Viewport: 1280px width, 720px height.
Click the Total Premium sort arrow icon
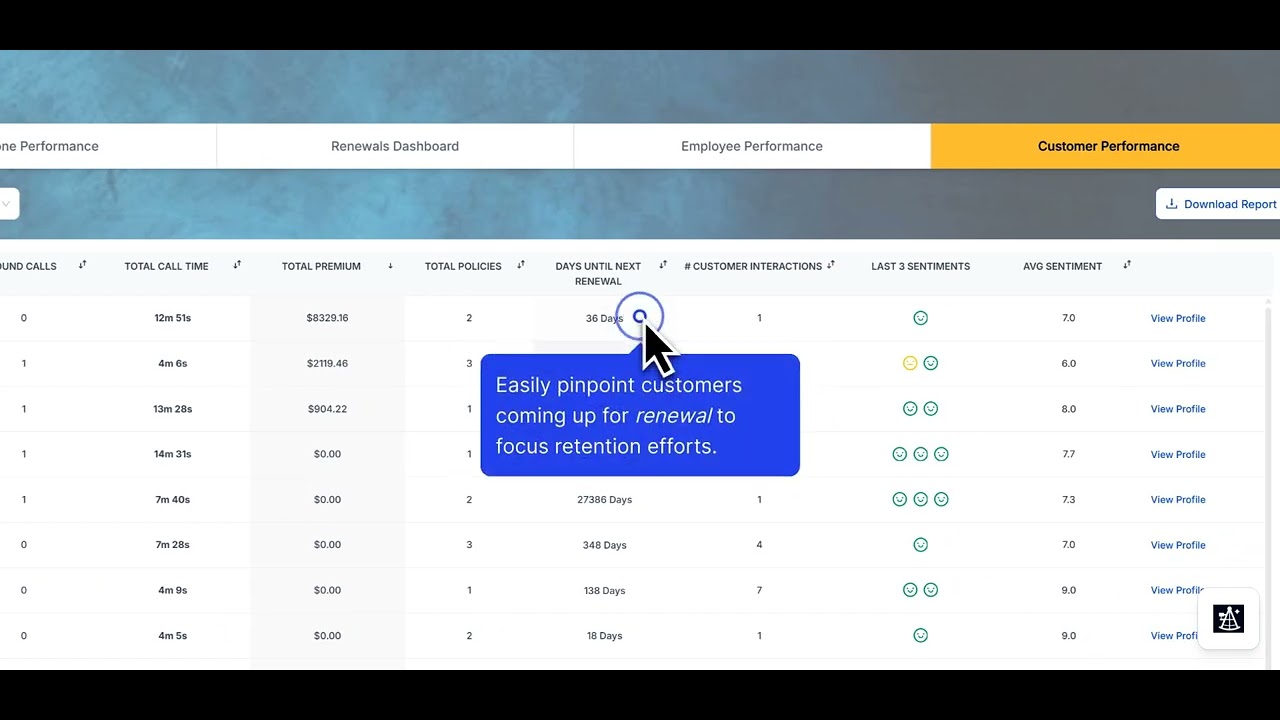coord(390,266)
